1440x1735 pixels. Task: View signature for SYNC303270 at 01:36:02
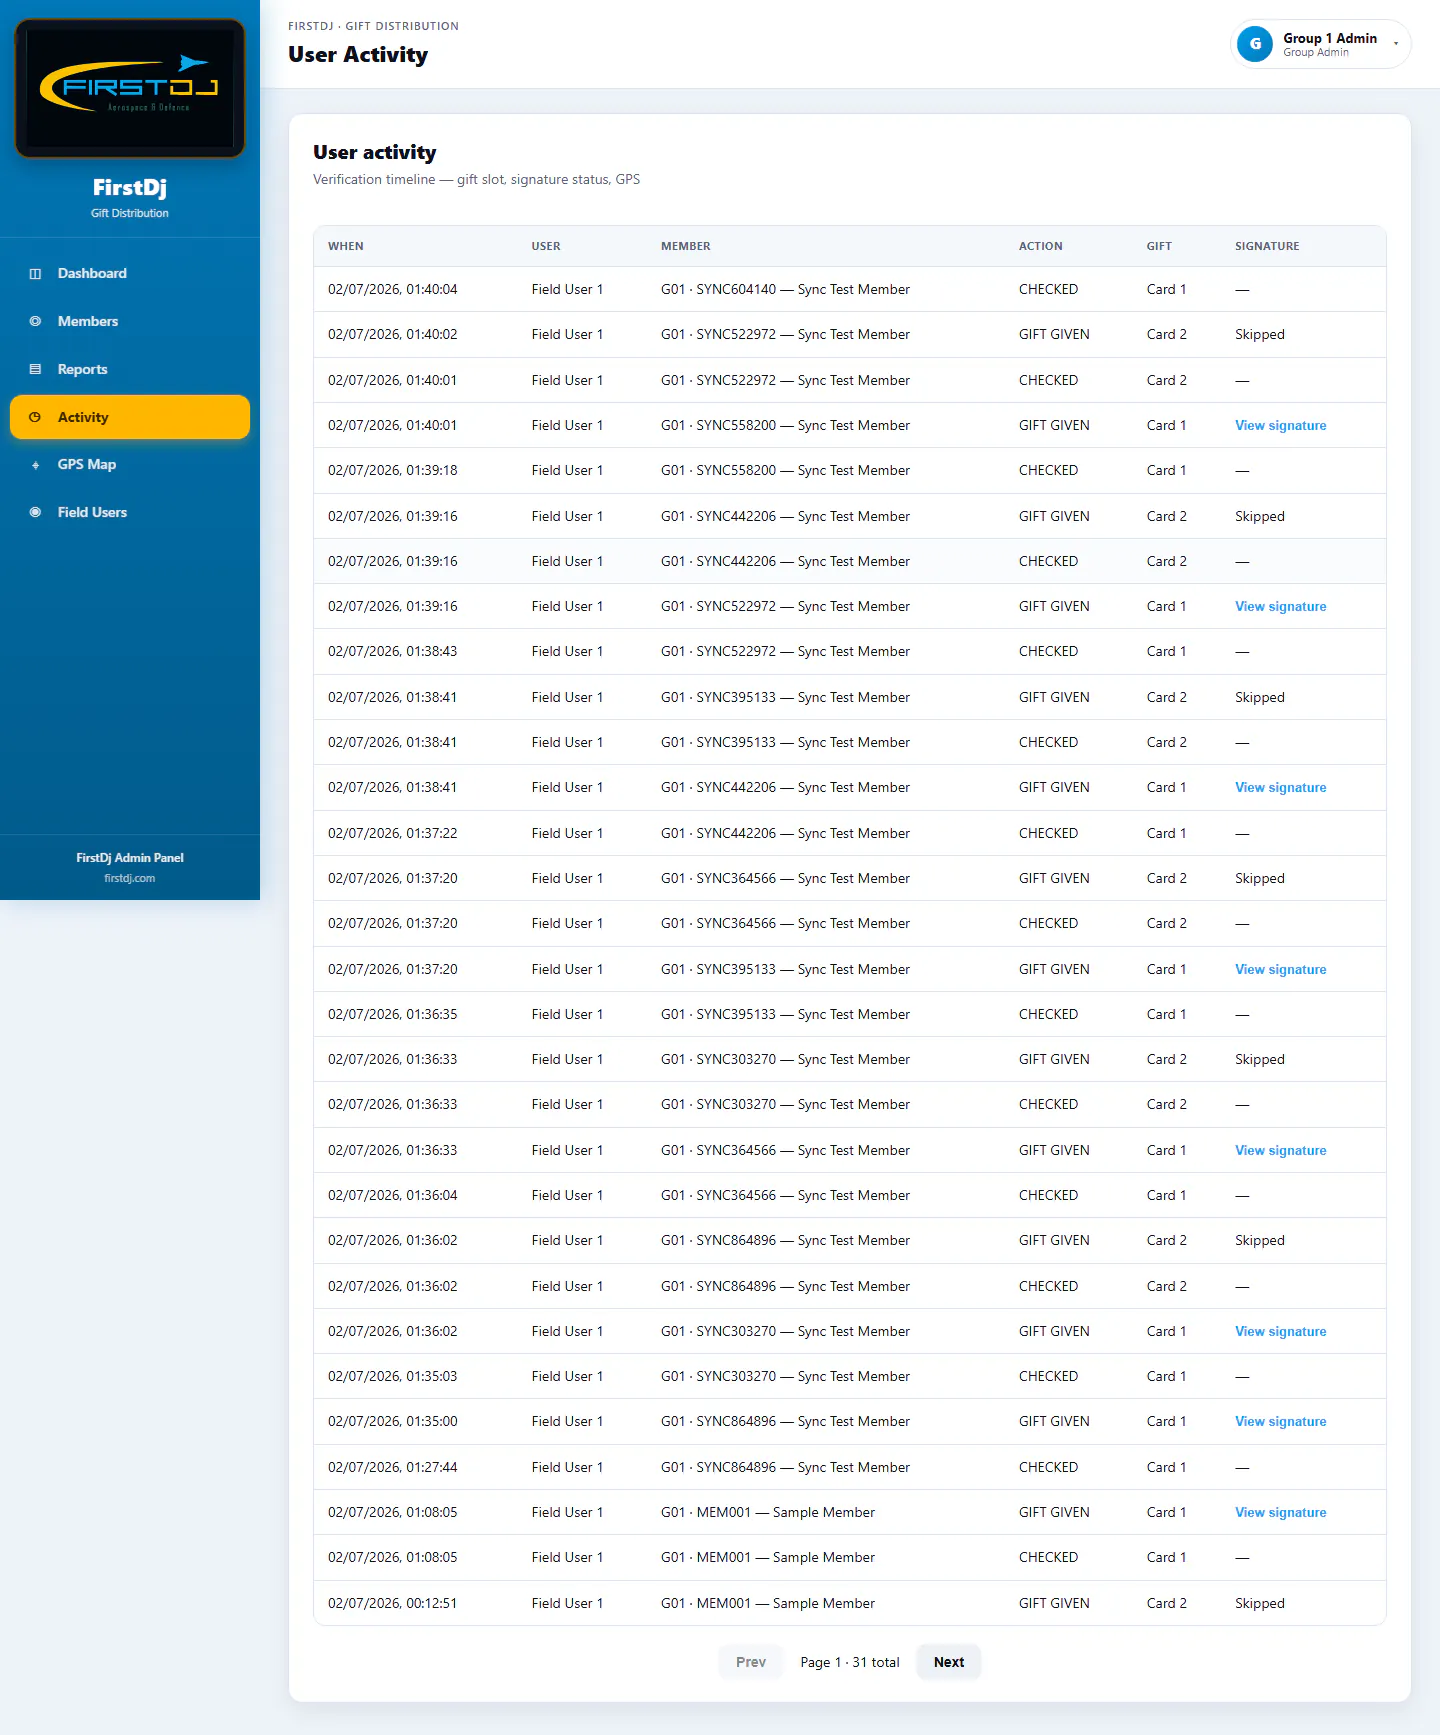coord(1280,1332)
